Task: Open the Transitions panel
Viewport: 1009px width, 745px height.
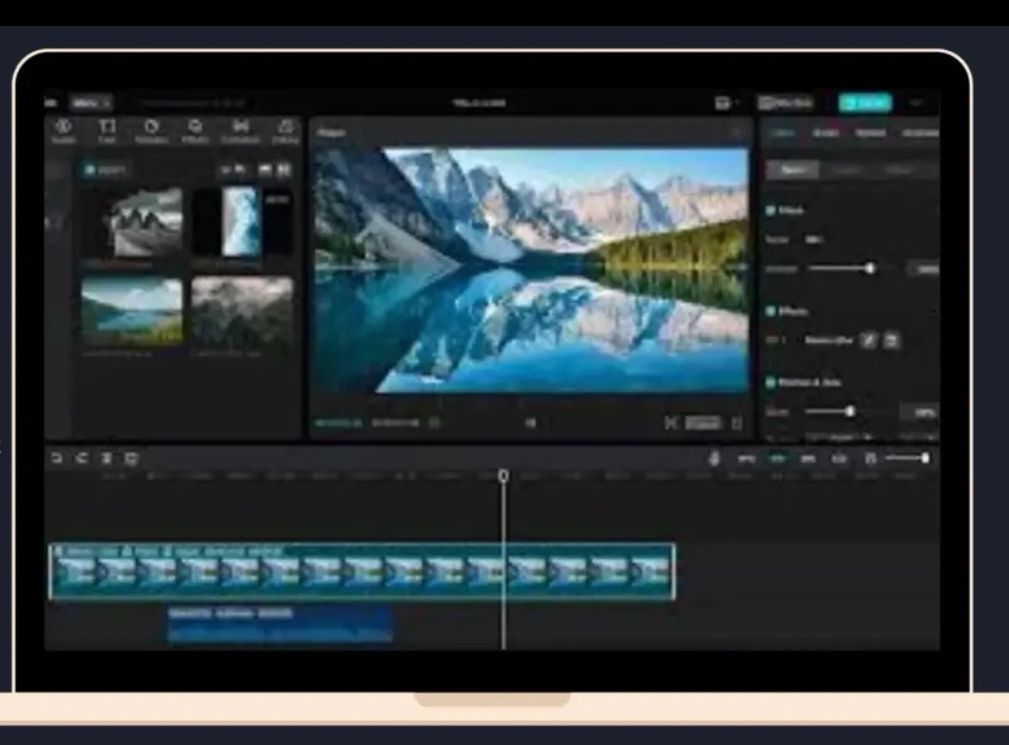Action: (x=240, y=132)
